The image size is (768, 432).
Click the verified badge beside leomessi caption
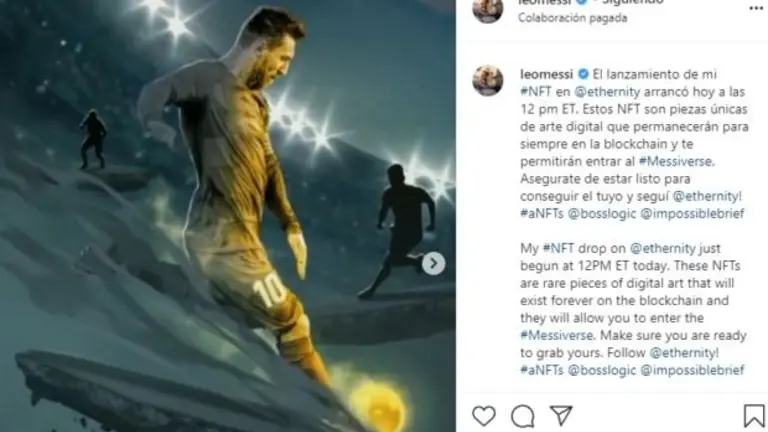pyautogui.click(x=583, y=74)
